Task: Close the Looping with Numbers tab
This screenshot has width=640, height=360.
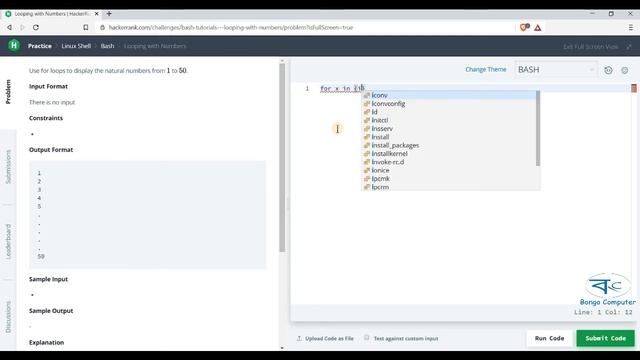Action: click(97, 13)
